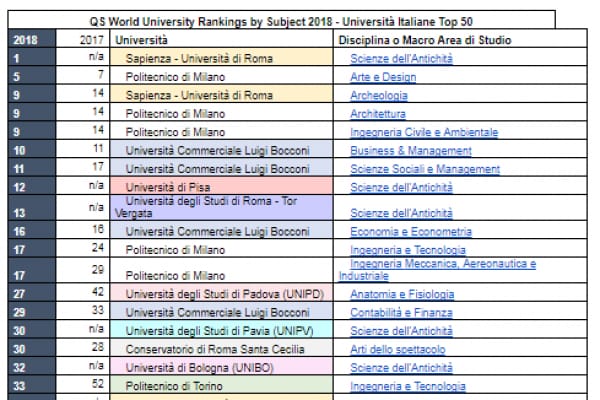Click the 2018 rank 10 cell
The image size is (600, 400).
pos(32,149)
